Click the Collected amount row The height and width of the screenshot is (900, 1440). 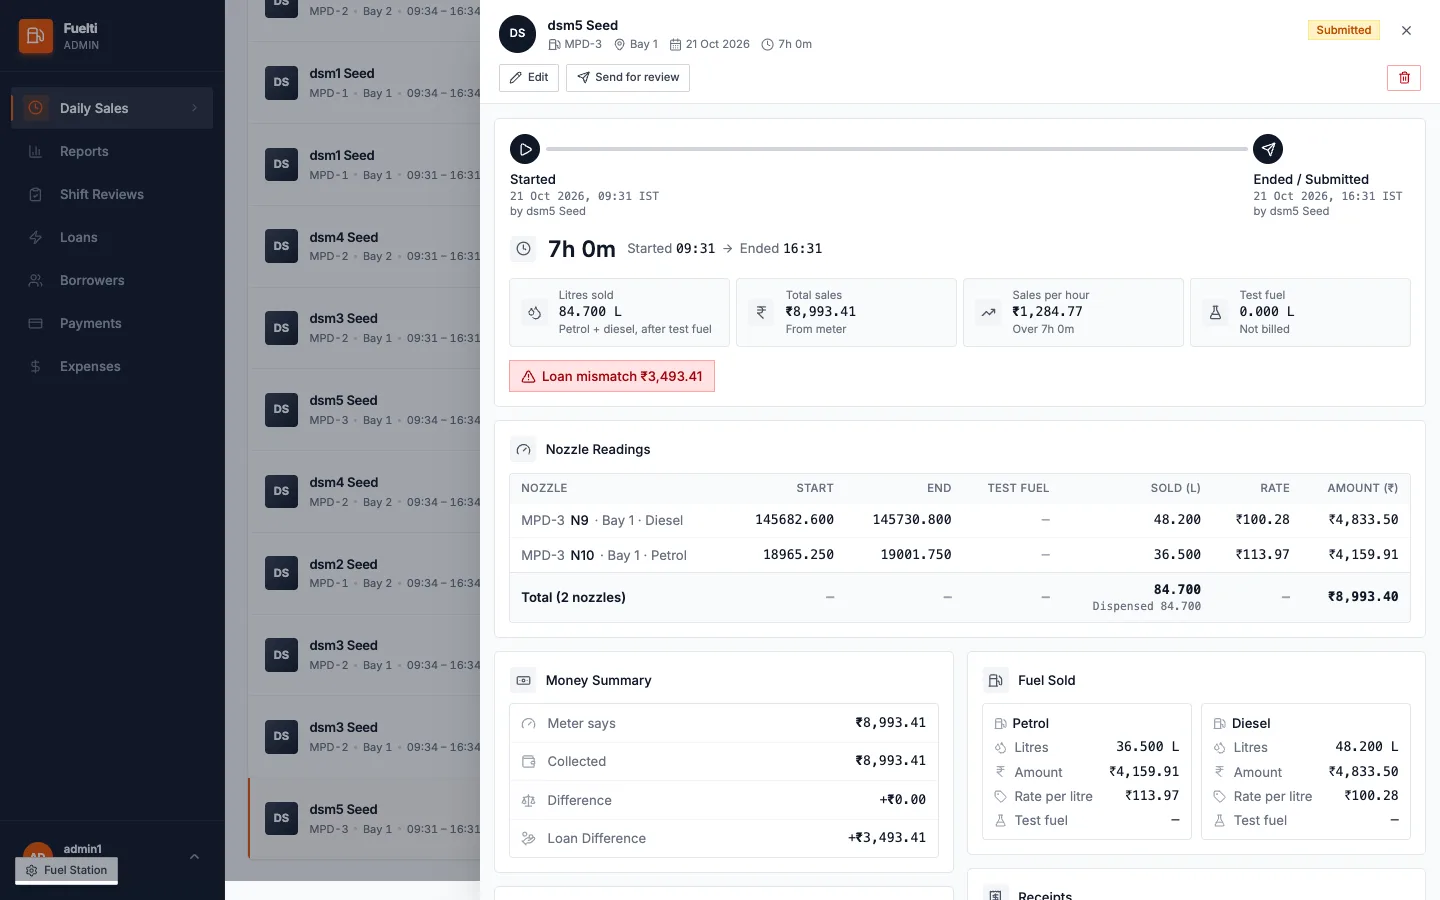[x=724, y=762]
